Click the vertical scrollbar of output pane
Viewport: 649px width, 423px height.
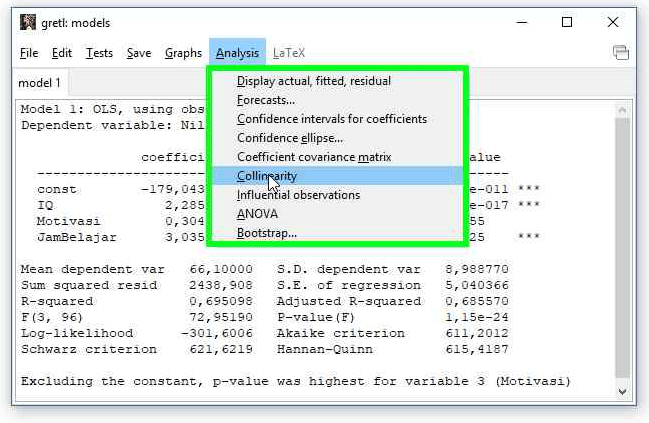coord(622,250)
